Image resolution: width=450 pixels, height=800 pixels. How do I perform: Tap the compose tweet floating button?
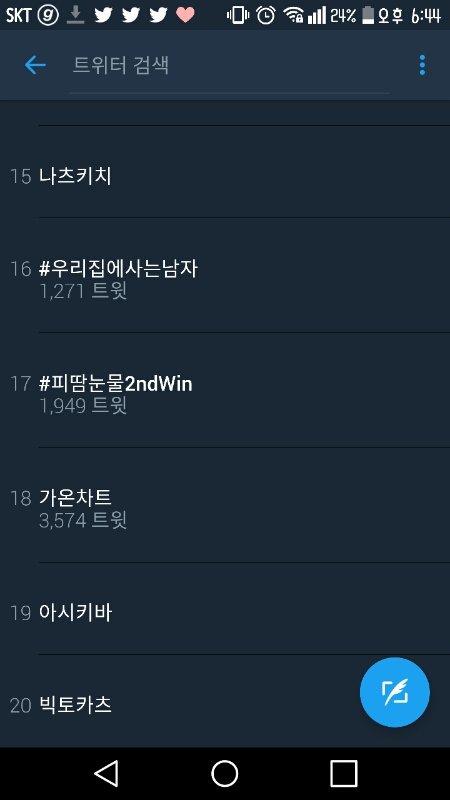pos(394,692)
